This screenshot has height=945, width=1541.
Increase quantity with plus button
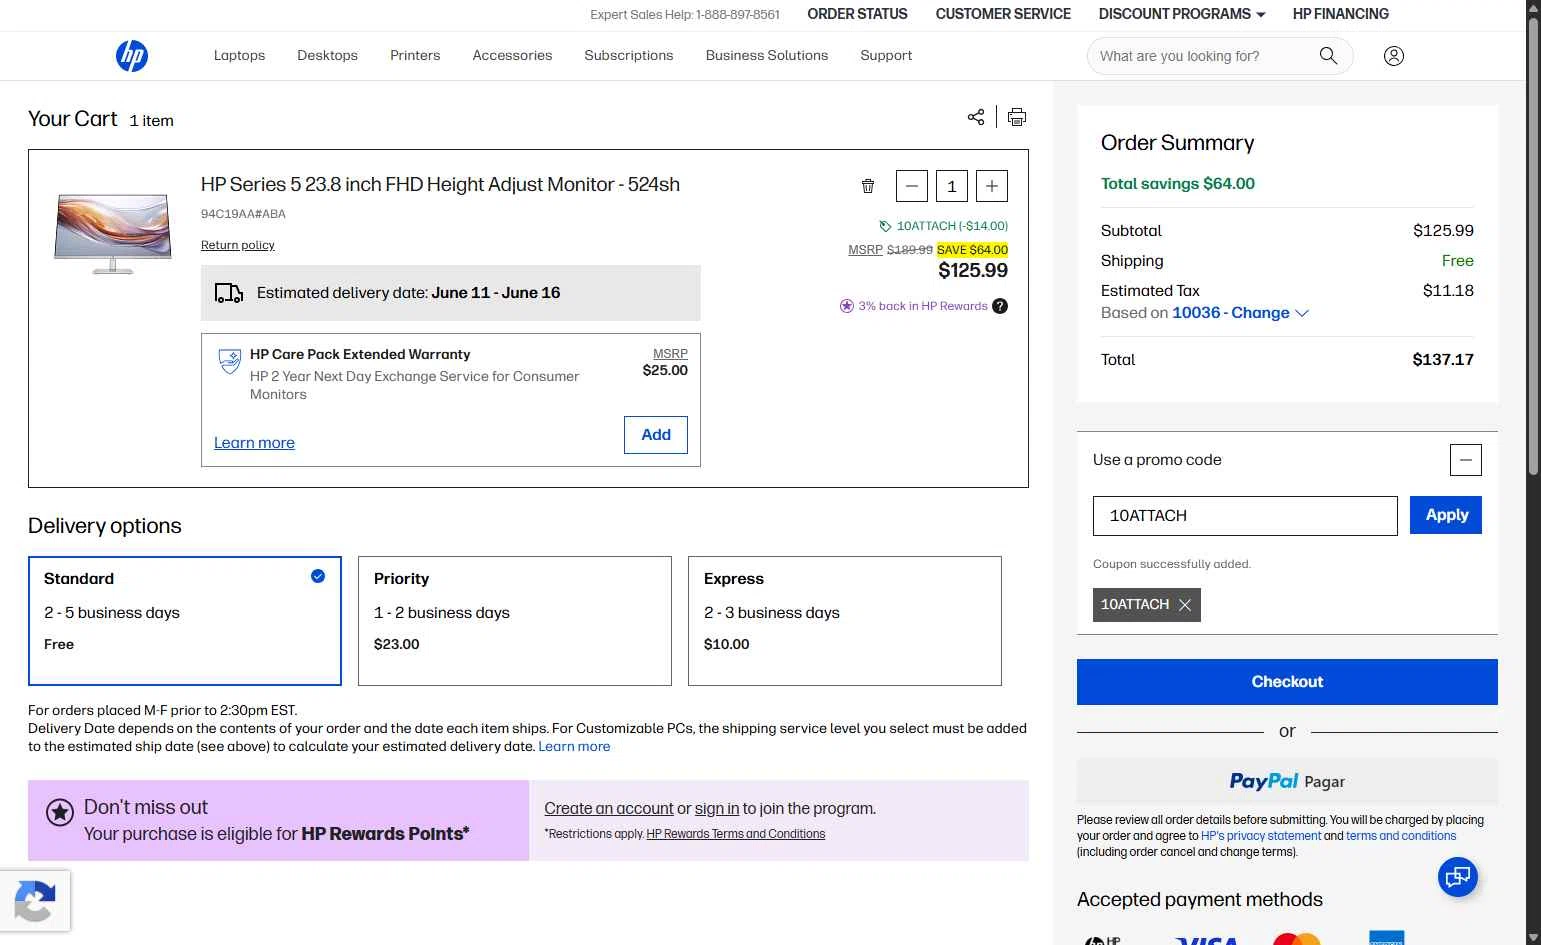click(x=992, y=186)
